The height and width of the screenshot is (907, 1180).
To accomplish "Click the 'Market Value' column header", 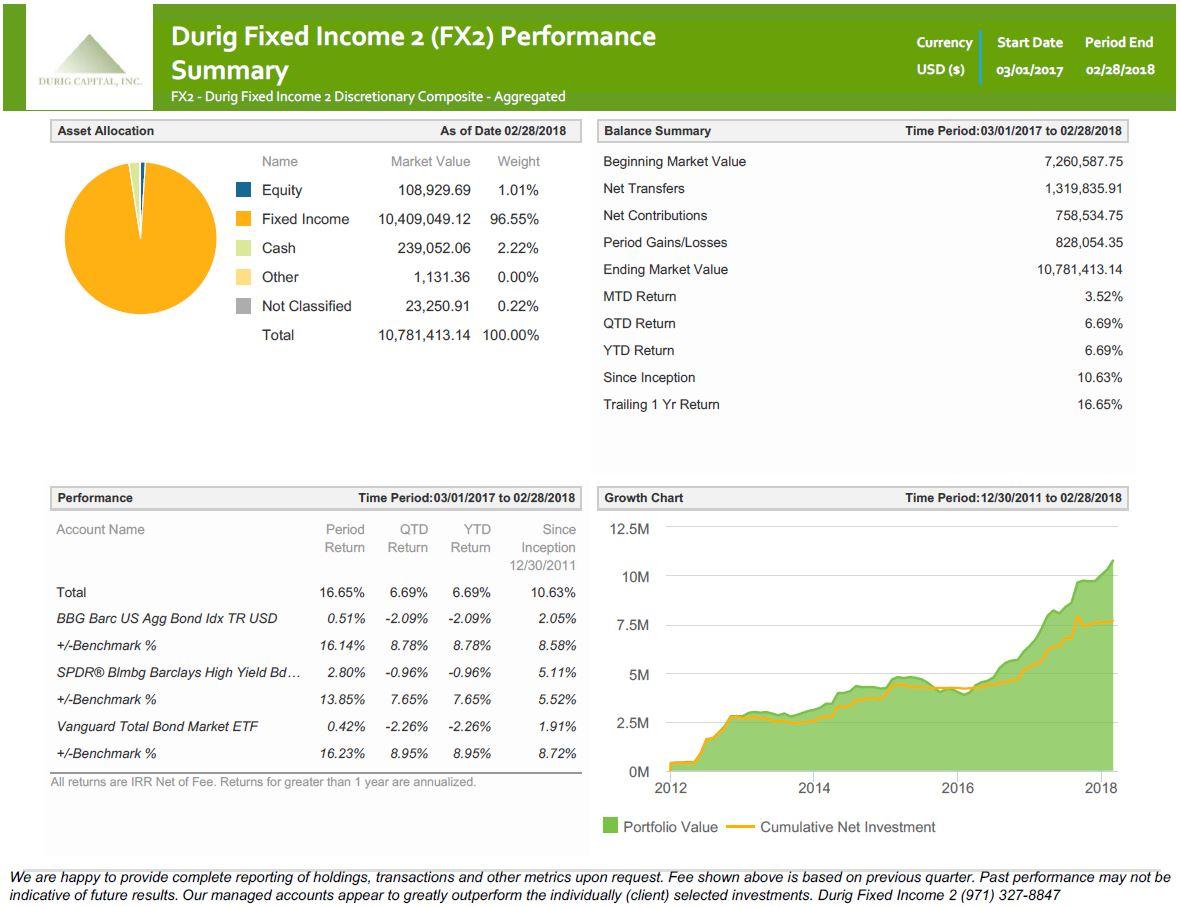I will point(430,161).
